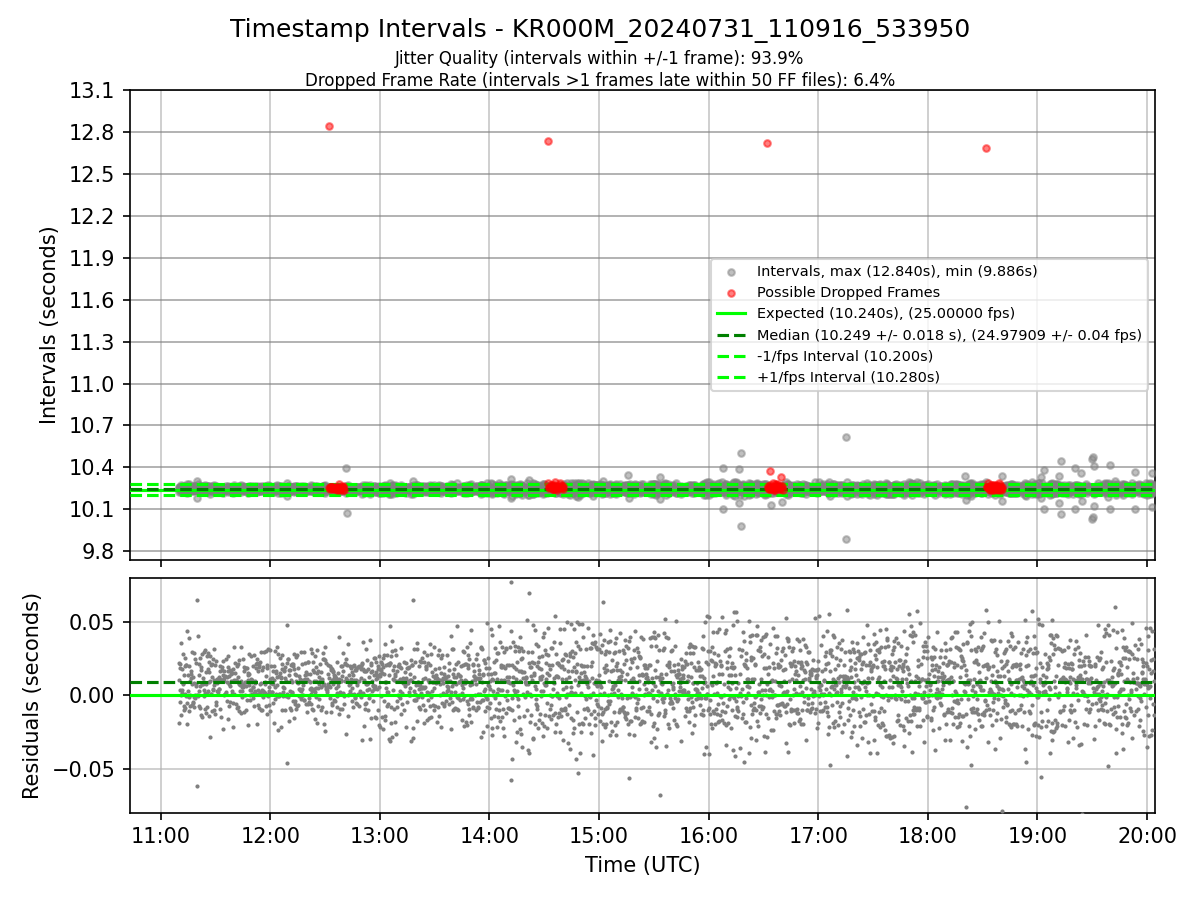Screen dimensions: 1200x900
Task: Click legend entry starting 'Median (10.249 +/- 0.018 s)'
Action: point(949,335)
